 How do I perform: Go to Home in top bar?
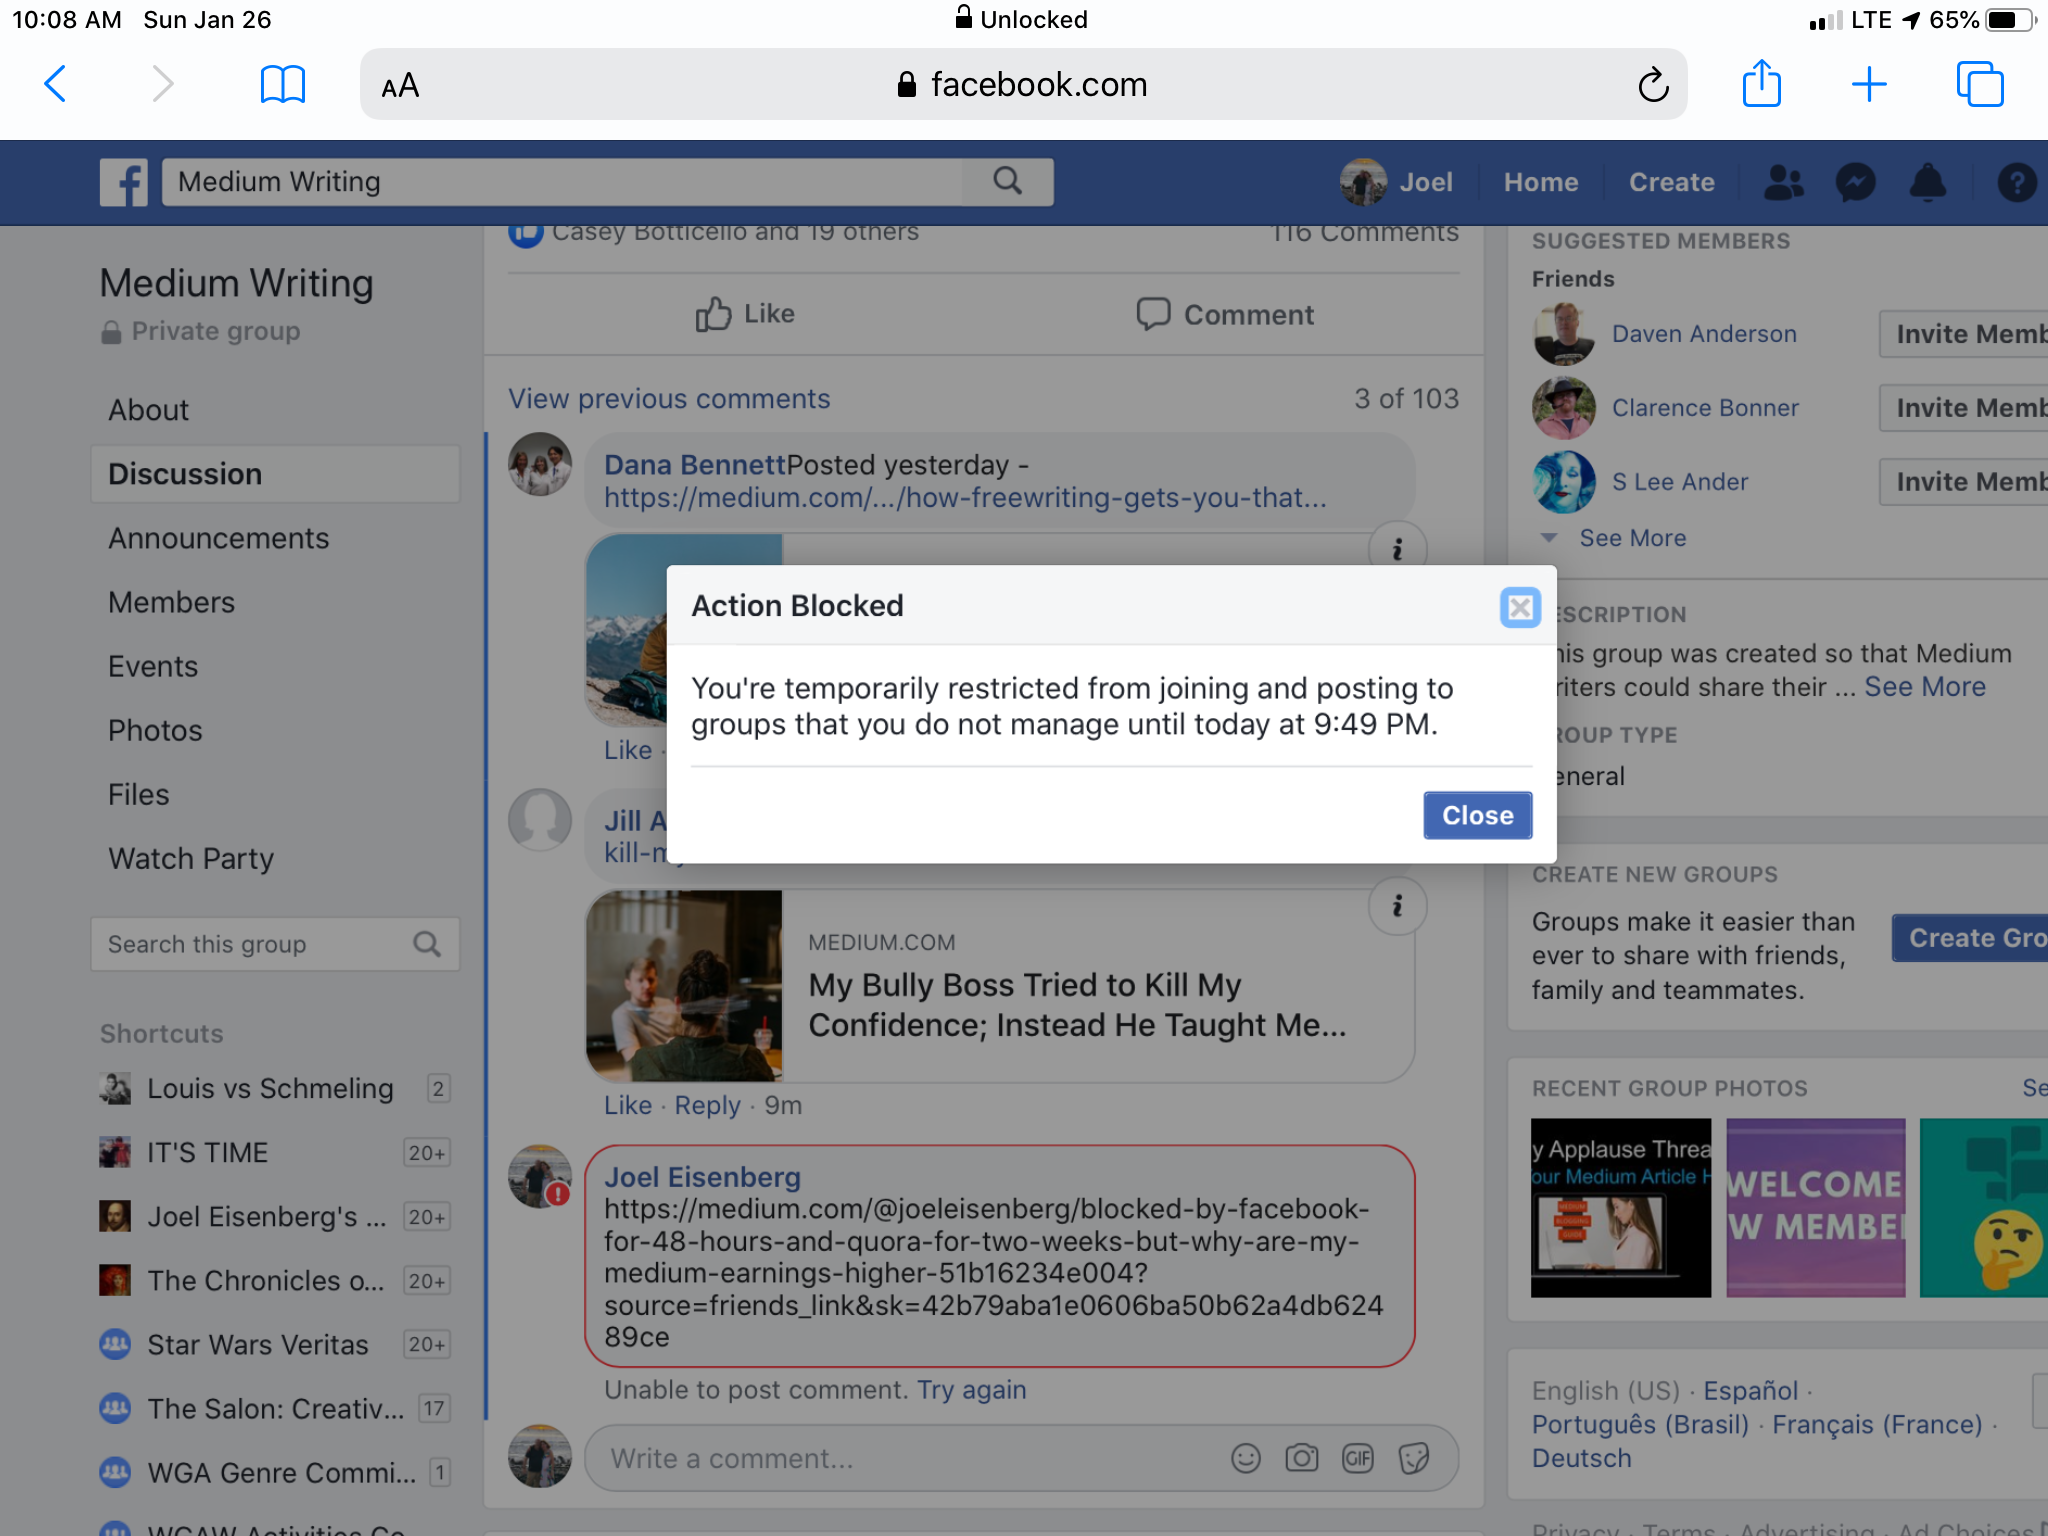(x=1540, y=182)
